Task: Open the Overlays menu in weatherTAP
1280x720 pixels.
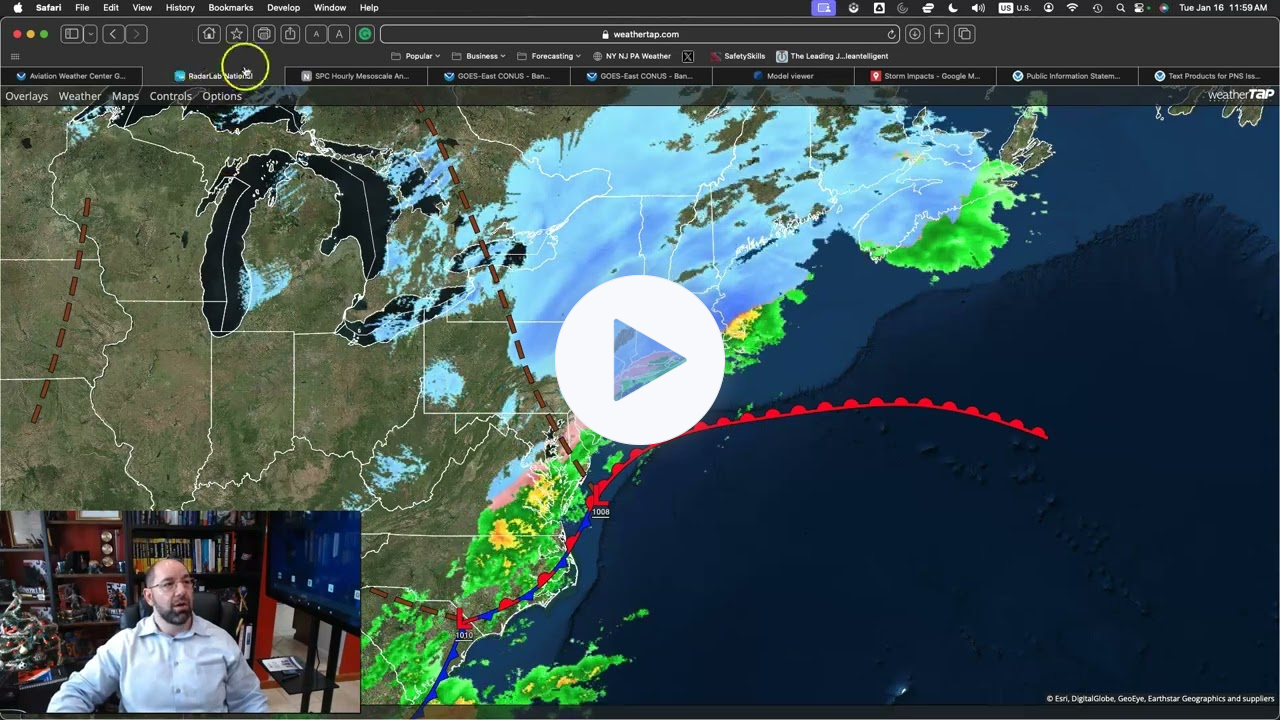Action: point(26,95)
